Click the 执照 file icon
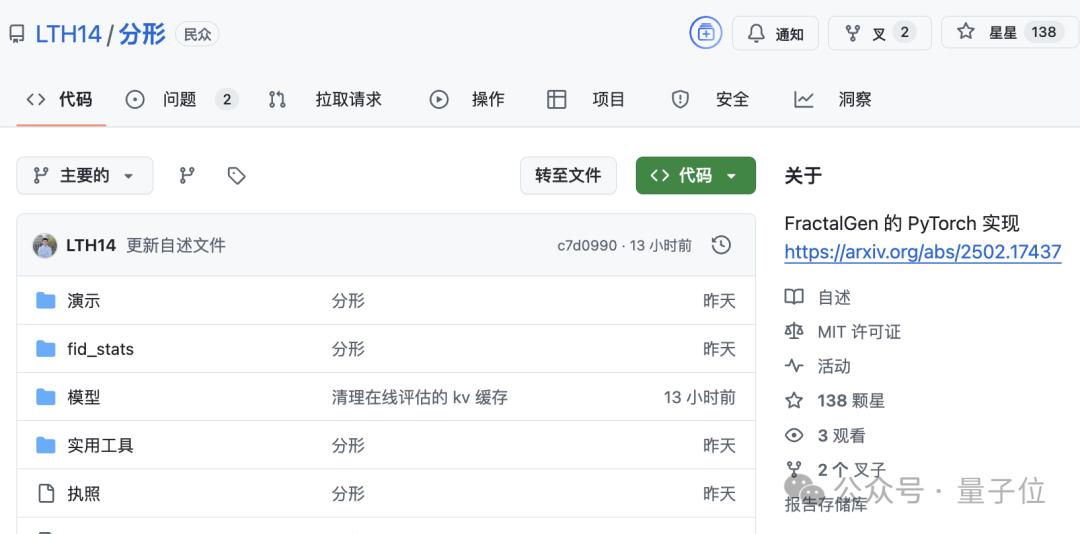 [45, 493]
